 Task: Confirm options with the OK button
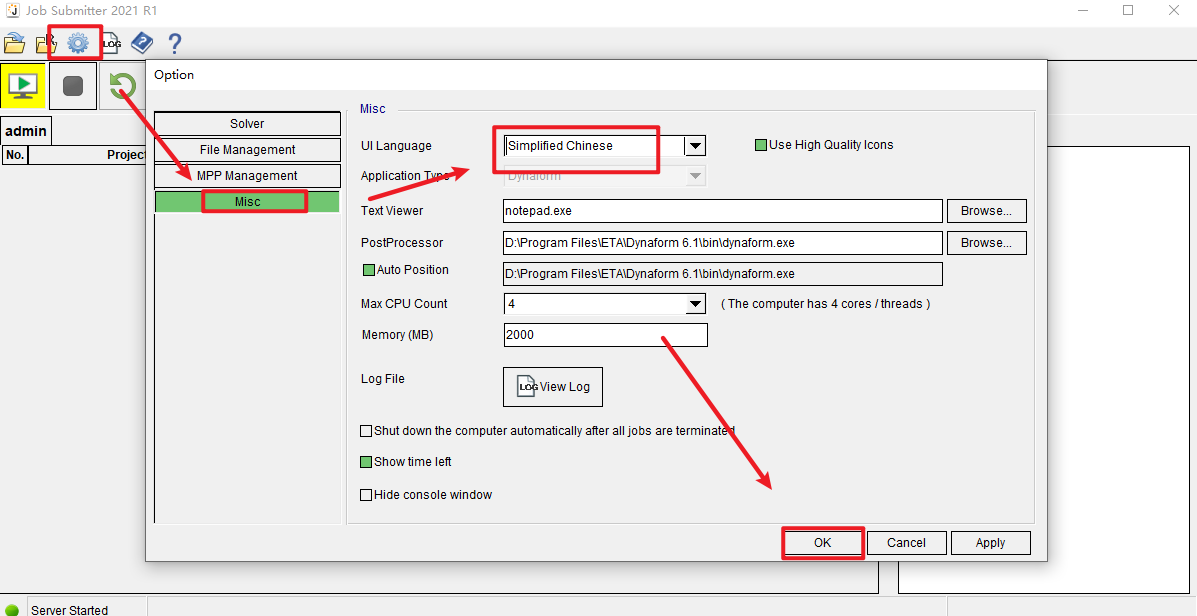(x=822, y=543)
